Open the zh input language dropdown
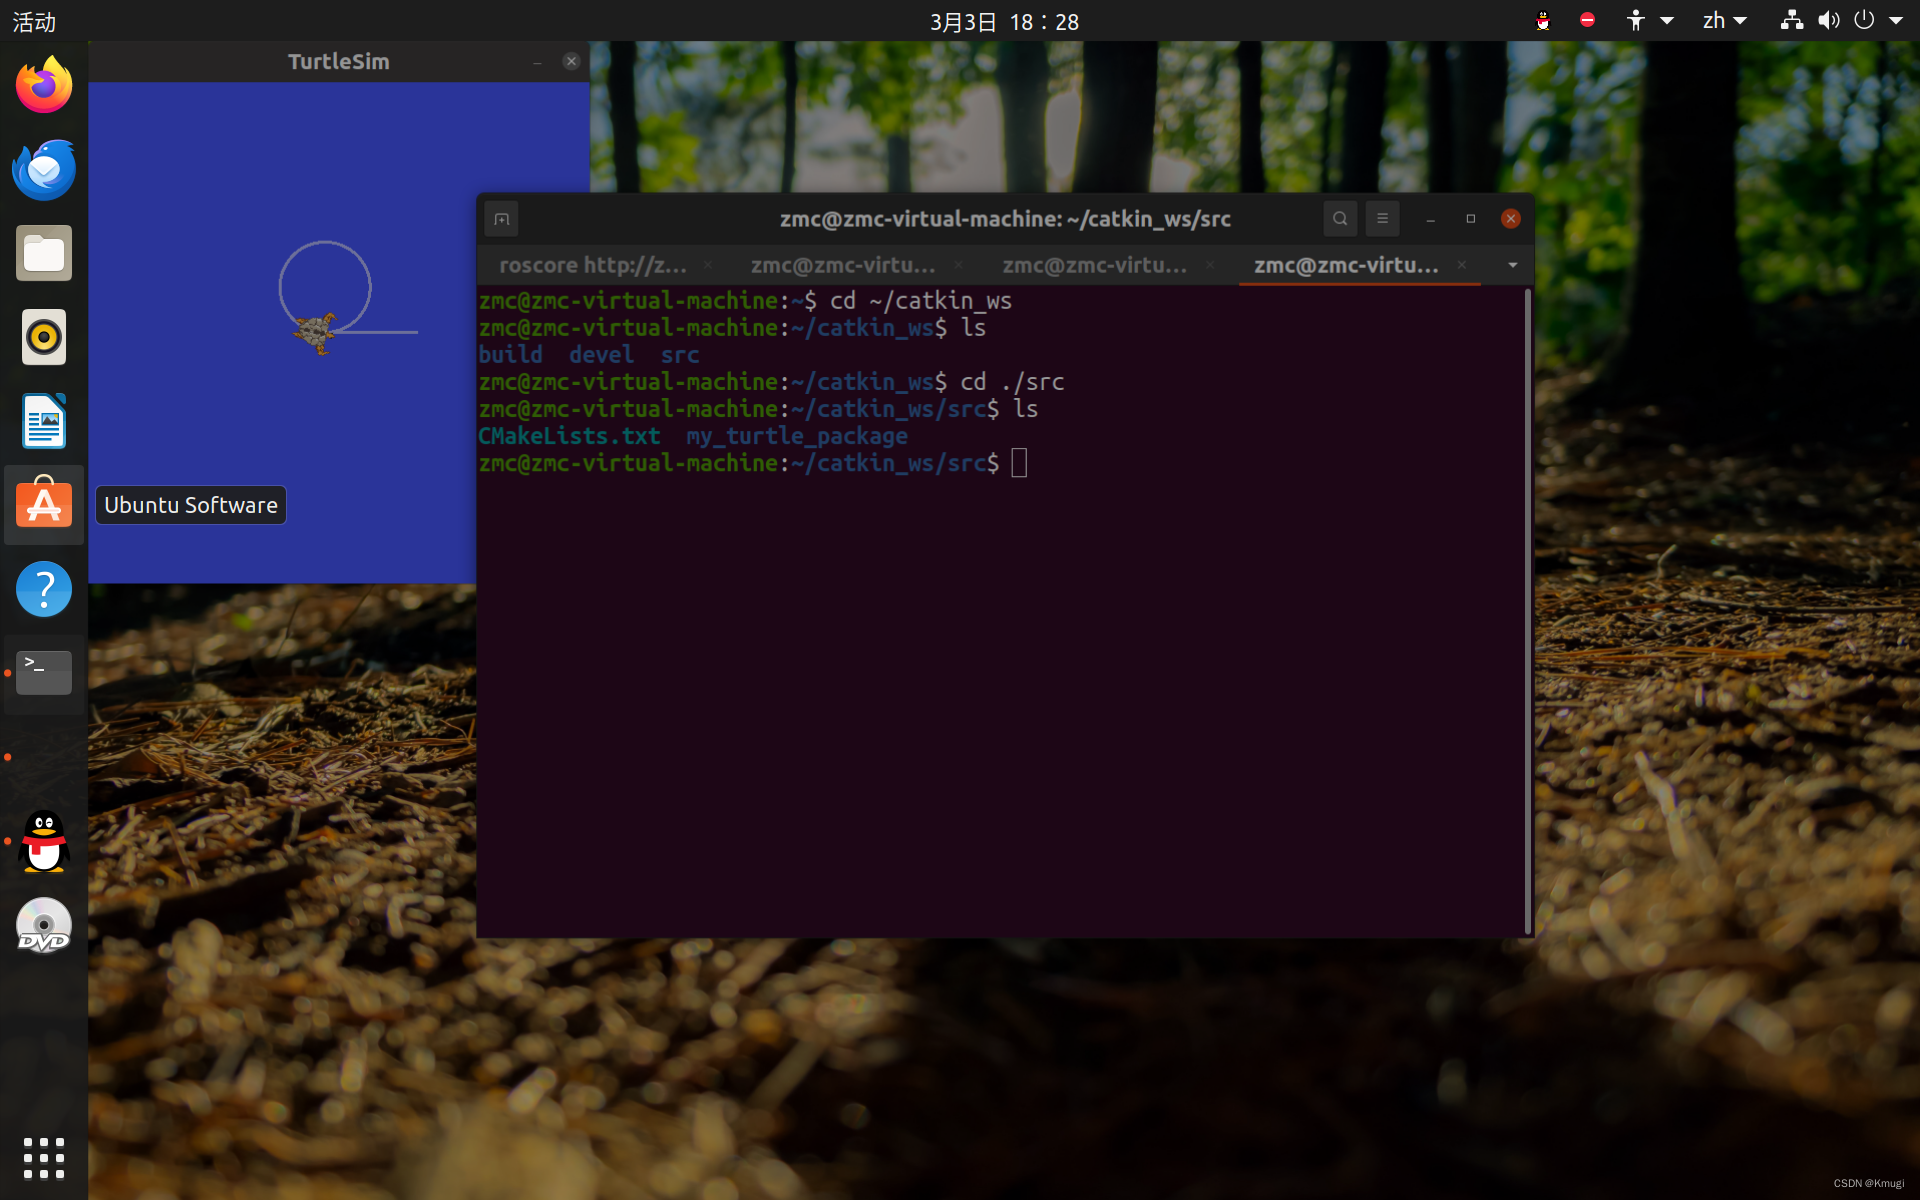This screenshot has width=1920, height=1200. click(x=1724, y=21)
